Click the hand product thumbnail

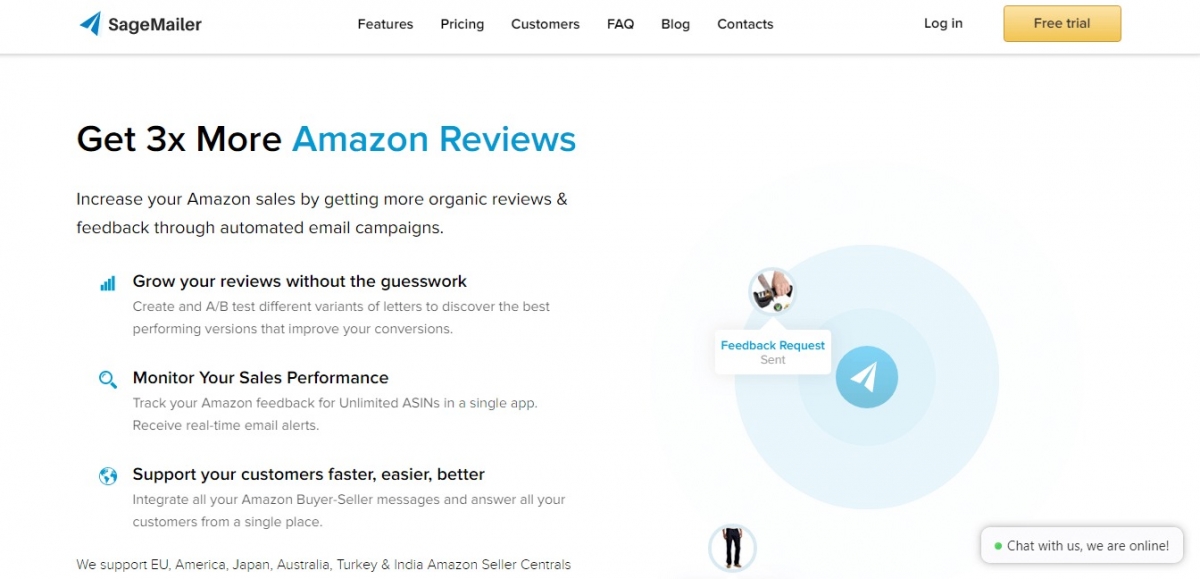point(772,291)
